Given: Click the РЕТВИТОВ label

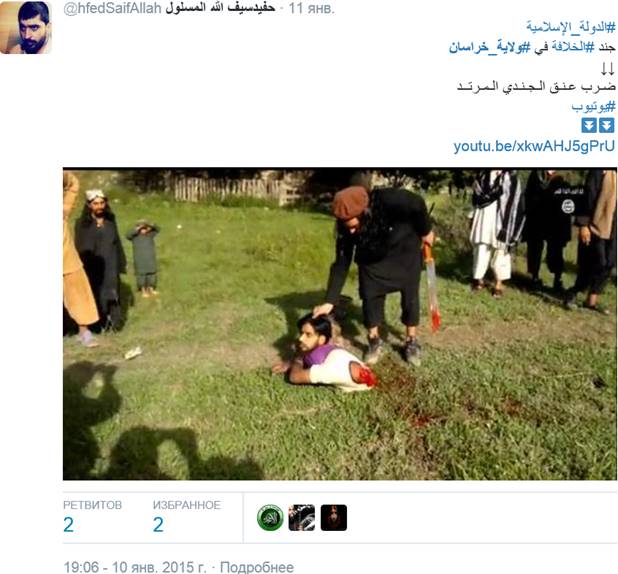Looking at the screenshot, I should click(x=92, y=505).
